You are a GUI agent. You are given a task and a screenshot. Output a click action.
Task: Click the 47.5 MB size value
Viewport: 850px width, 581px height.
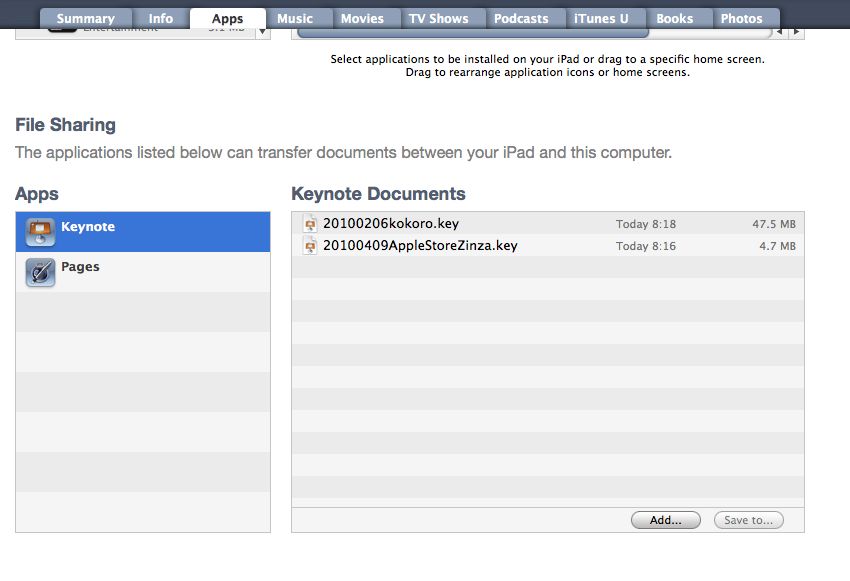click(774, 224)
